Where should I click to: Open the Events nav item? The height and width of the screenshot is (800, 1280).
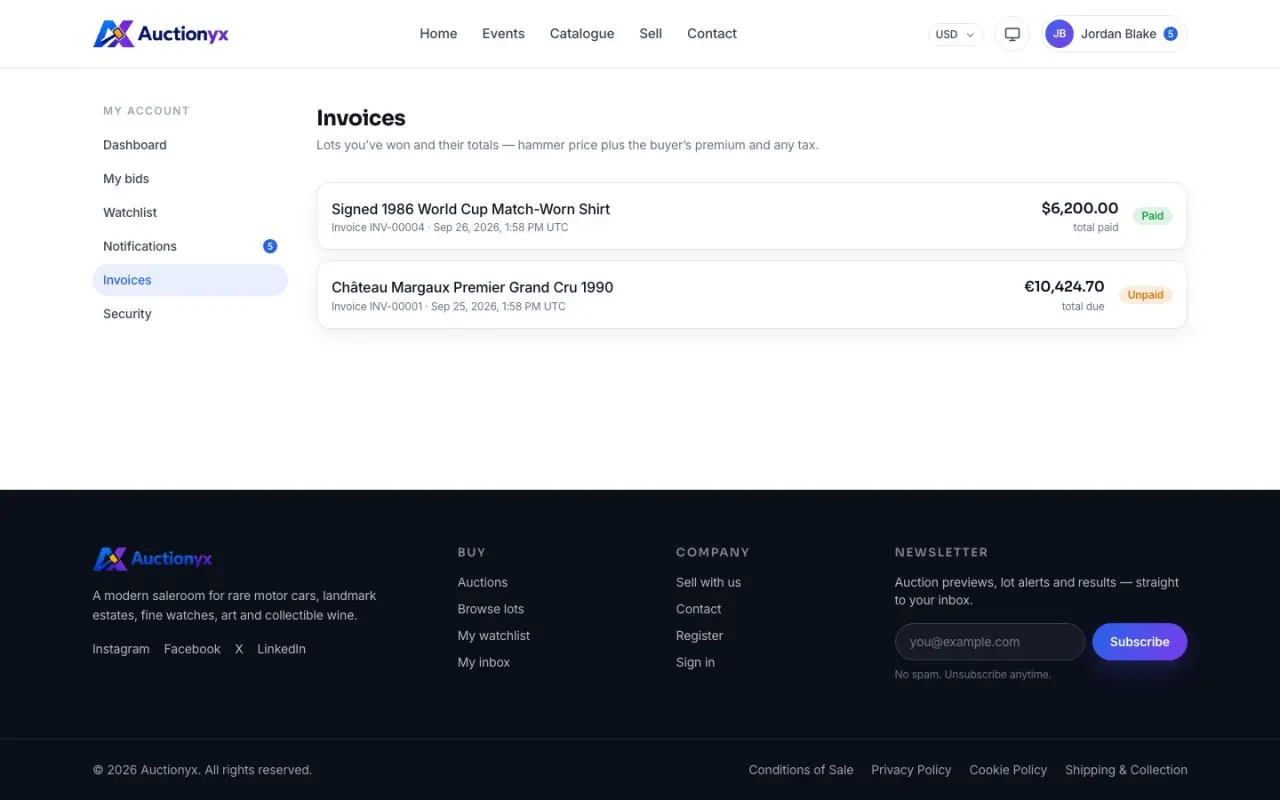(x=503, y=34)
